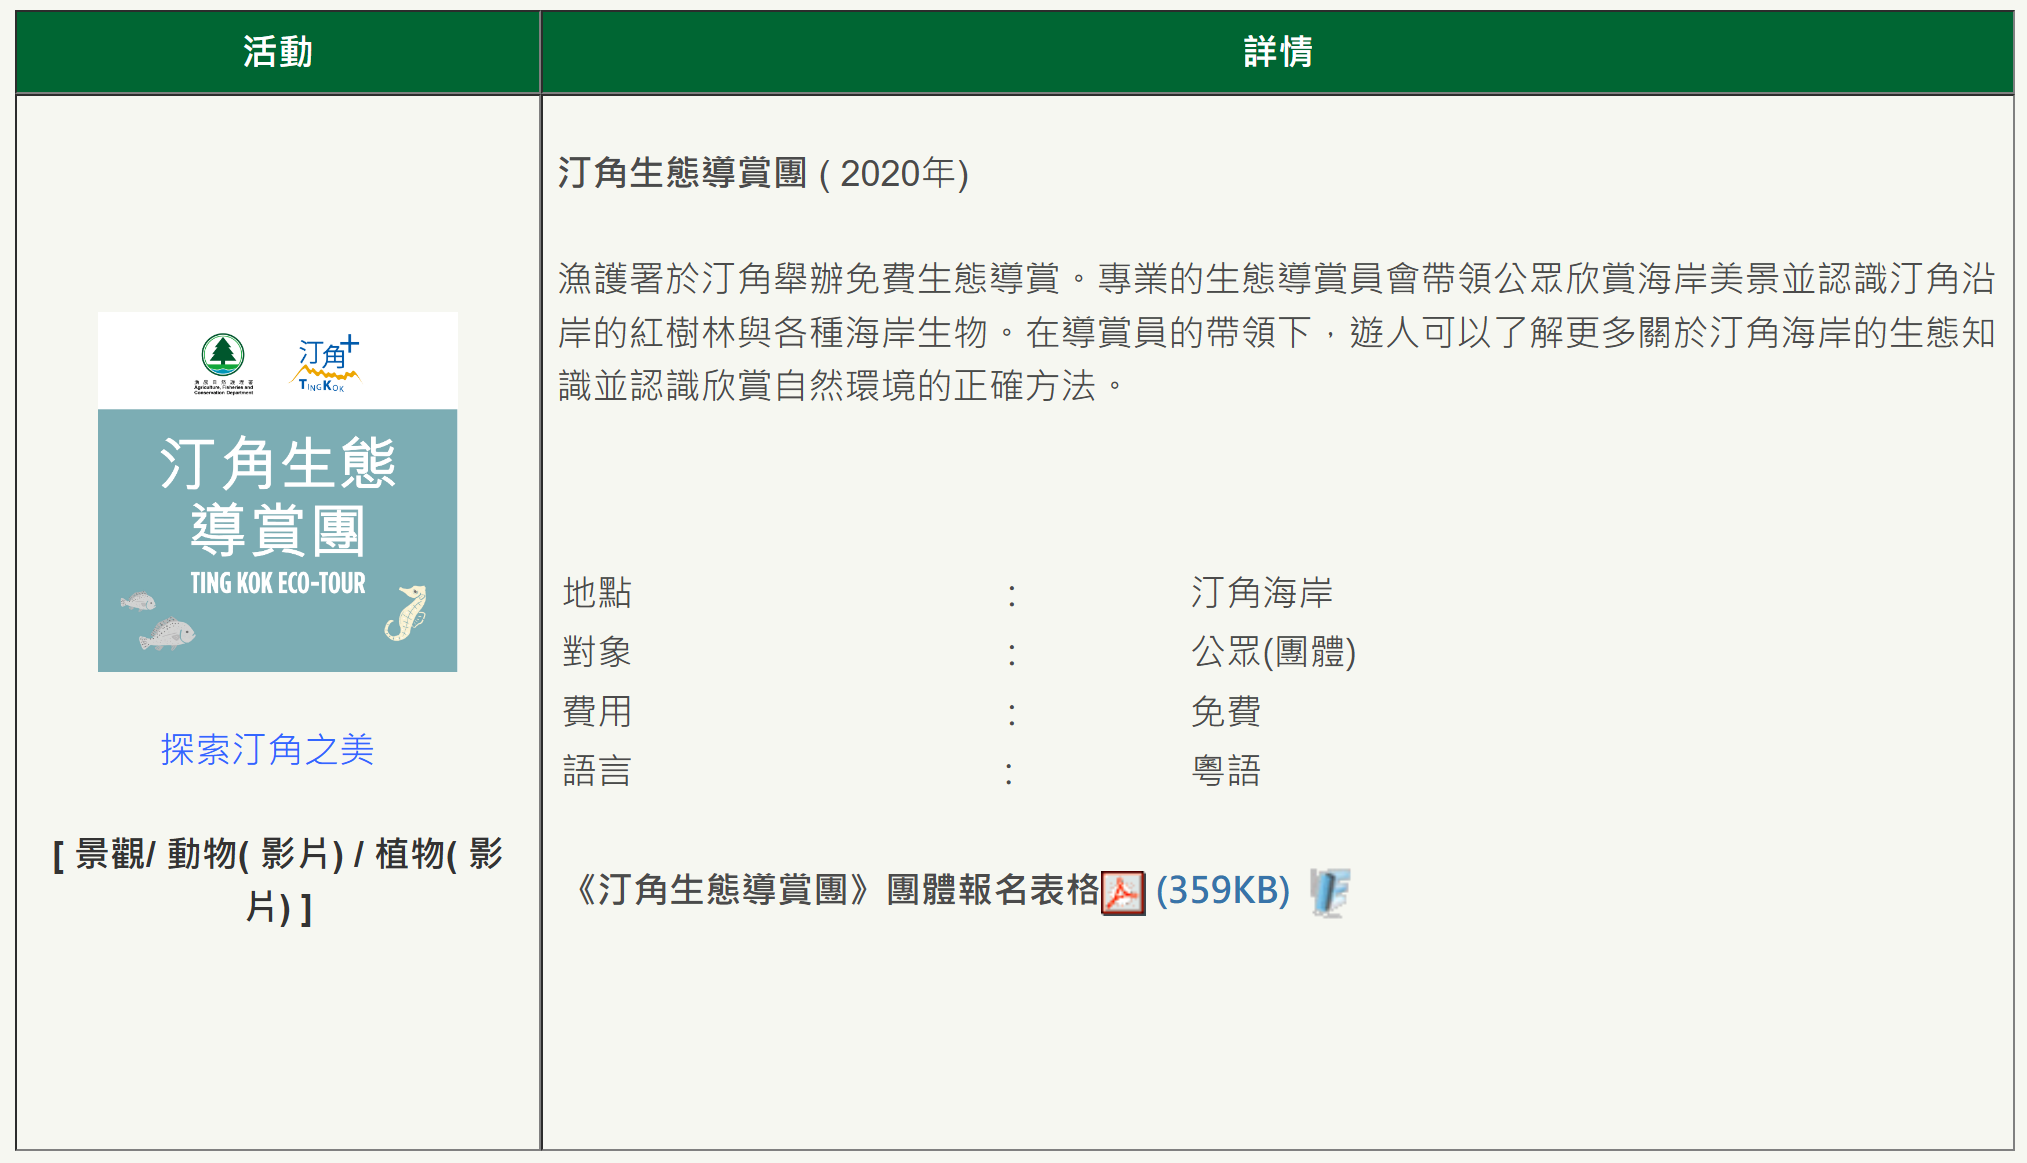
Task: Click the 《汀角生態導賞團》團體報名表格 text
Action: (836, 890)
